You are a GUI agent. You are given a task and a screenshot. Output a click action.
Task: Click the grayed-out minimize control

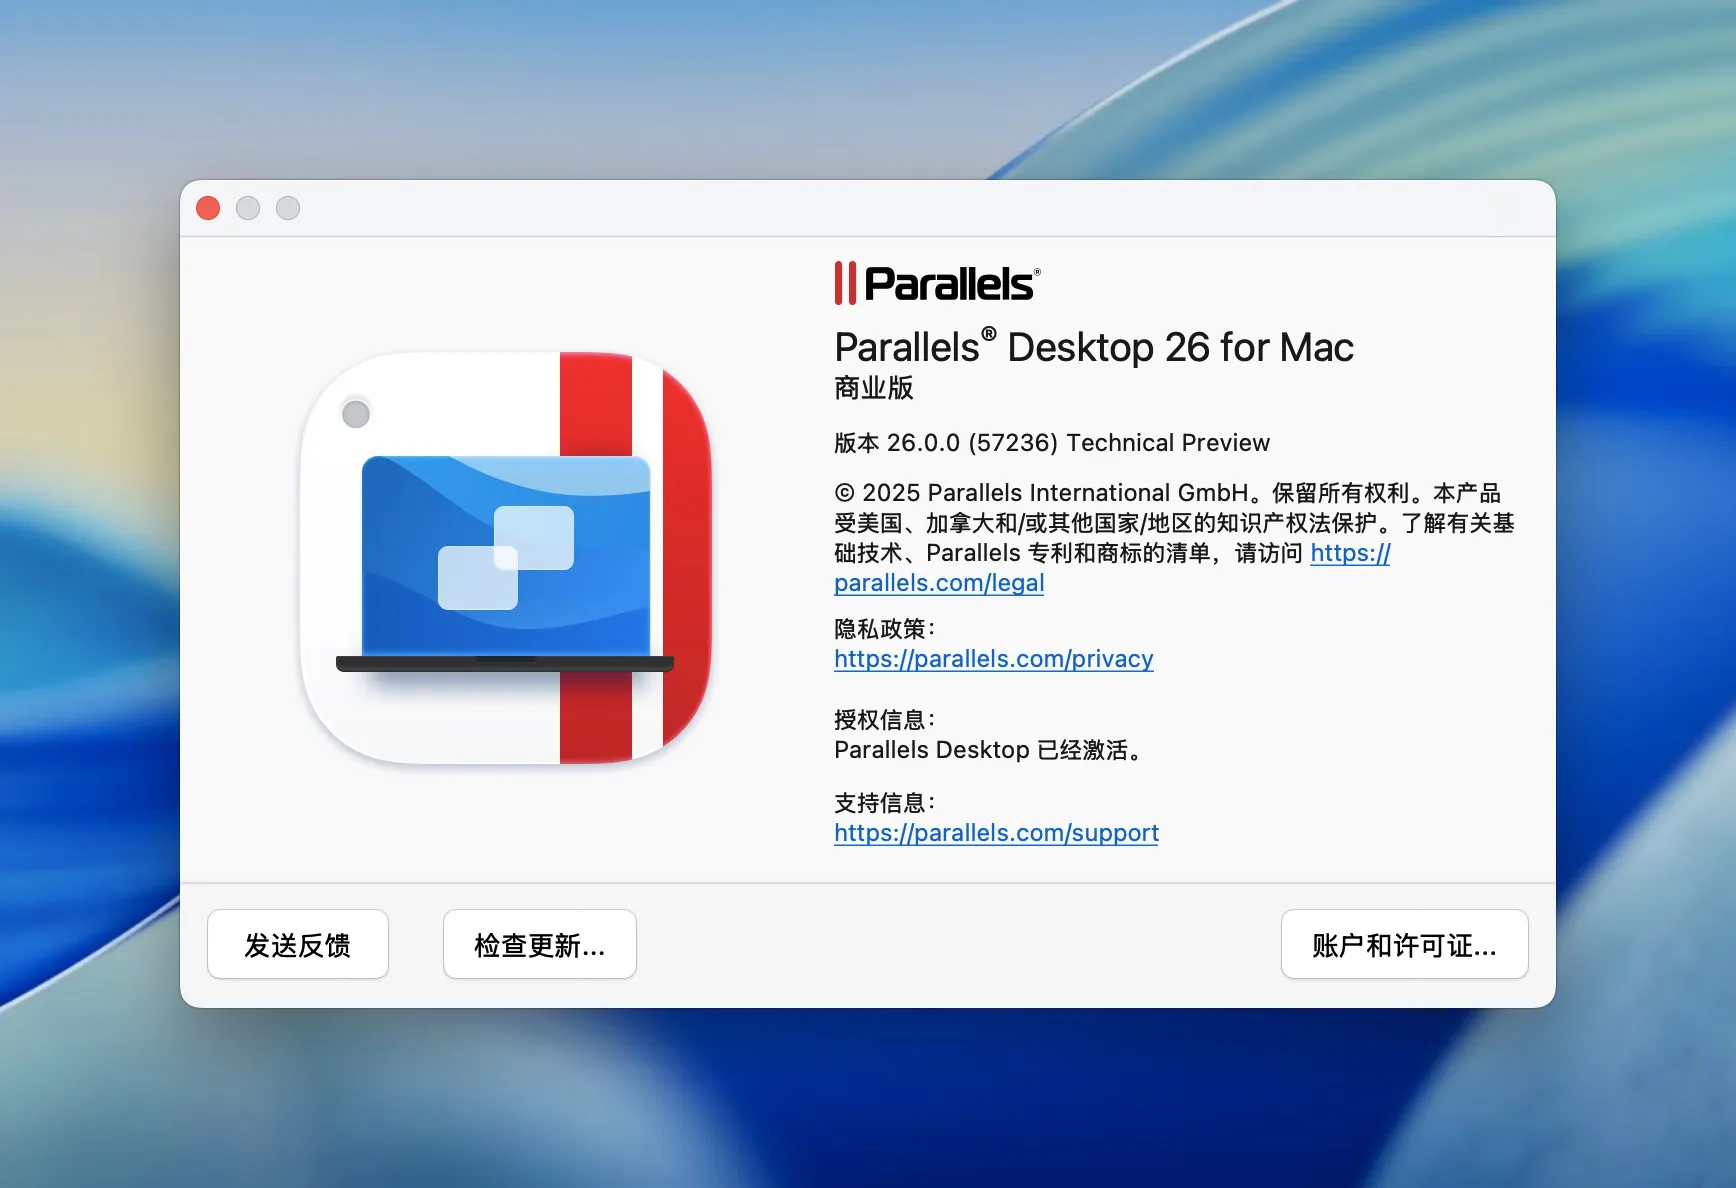(x=248, y=207)
